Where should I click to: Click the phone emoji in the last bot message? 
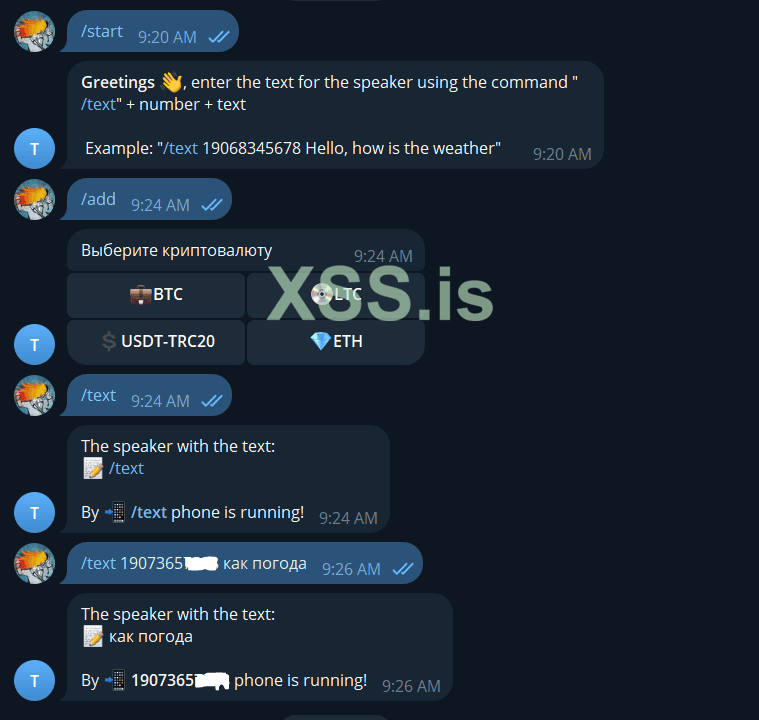[x=116, y=680]
